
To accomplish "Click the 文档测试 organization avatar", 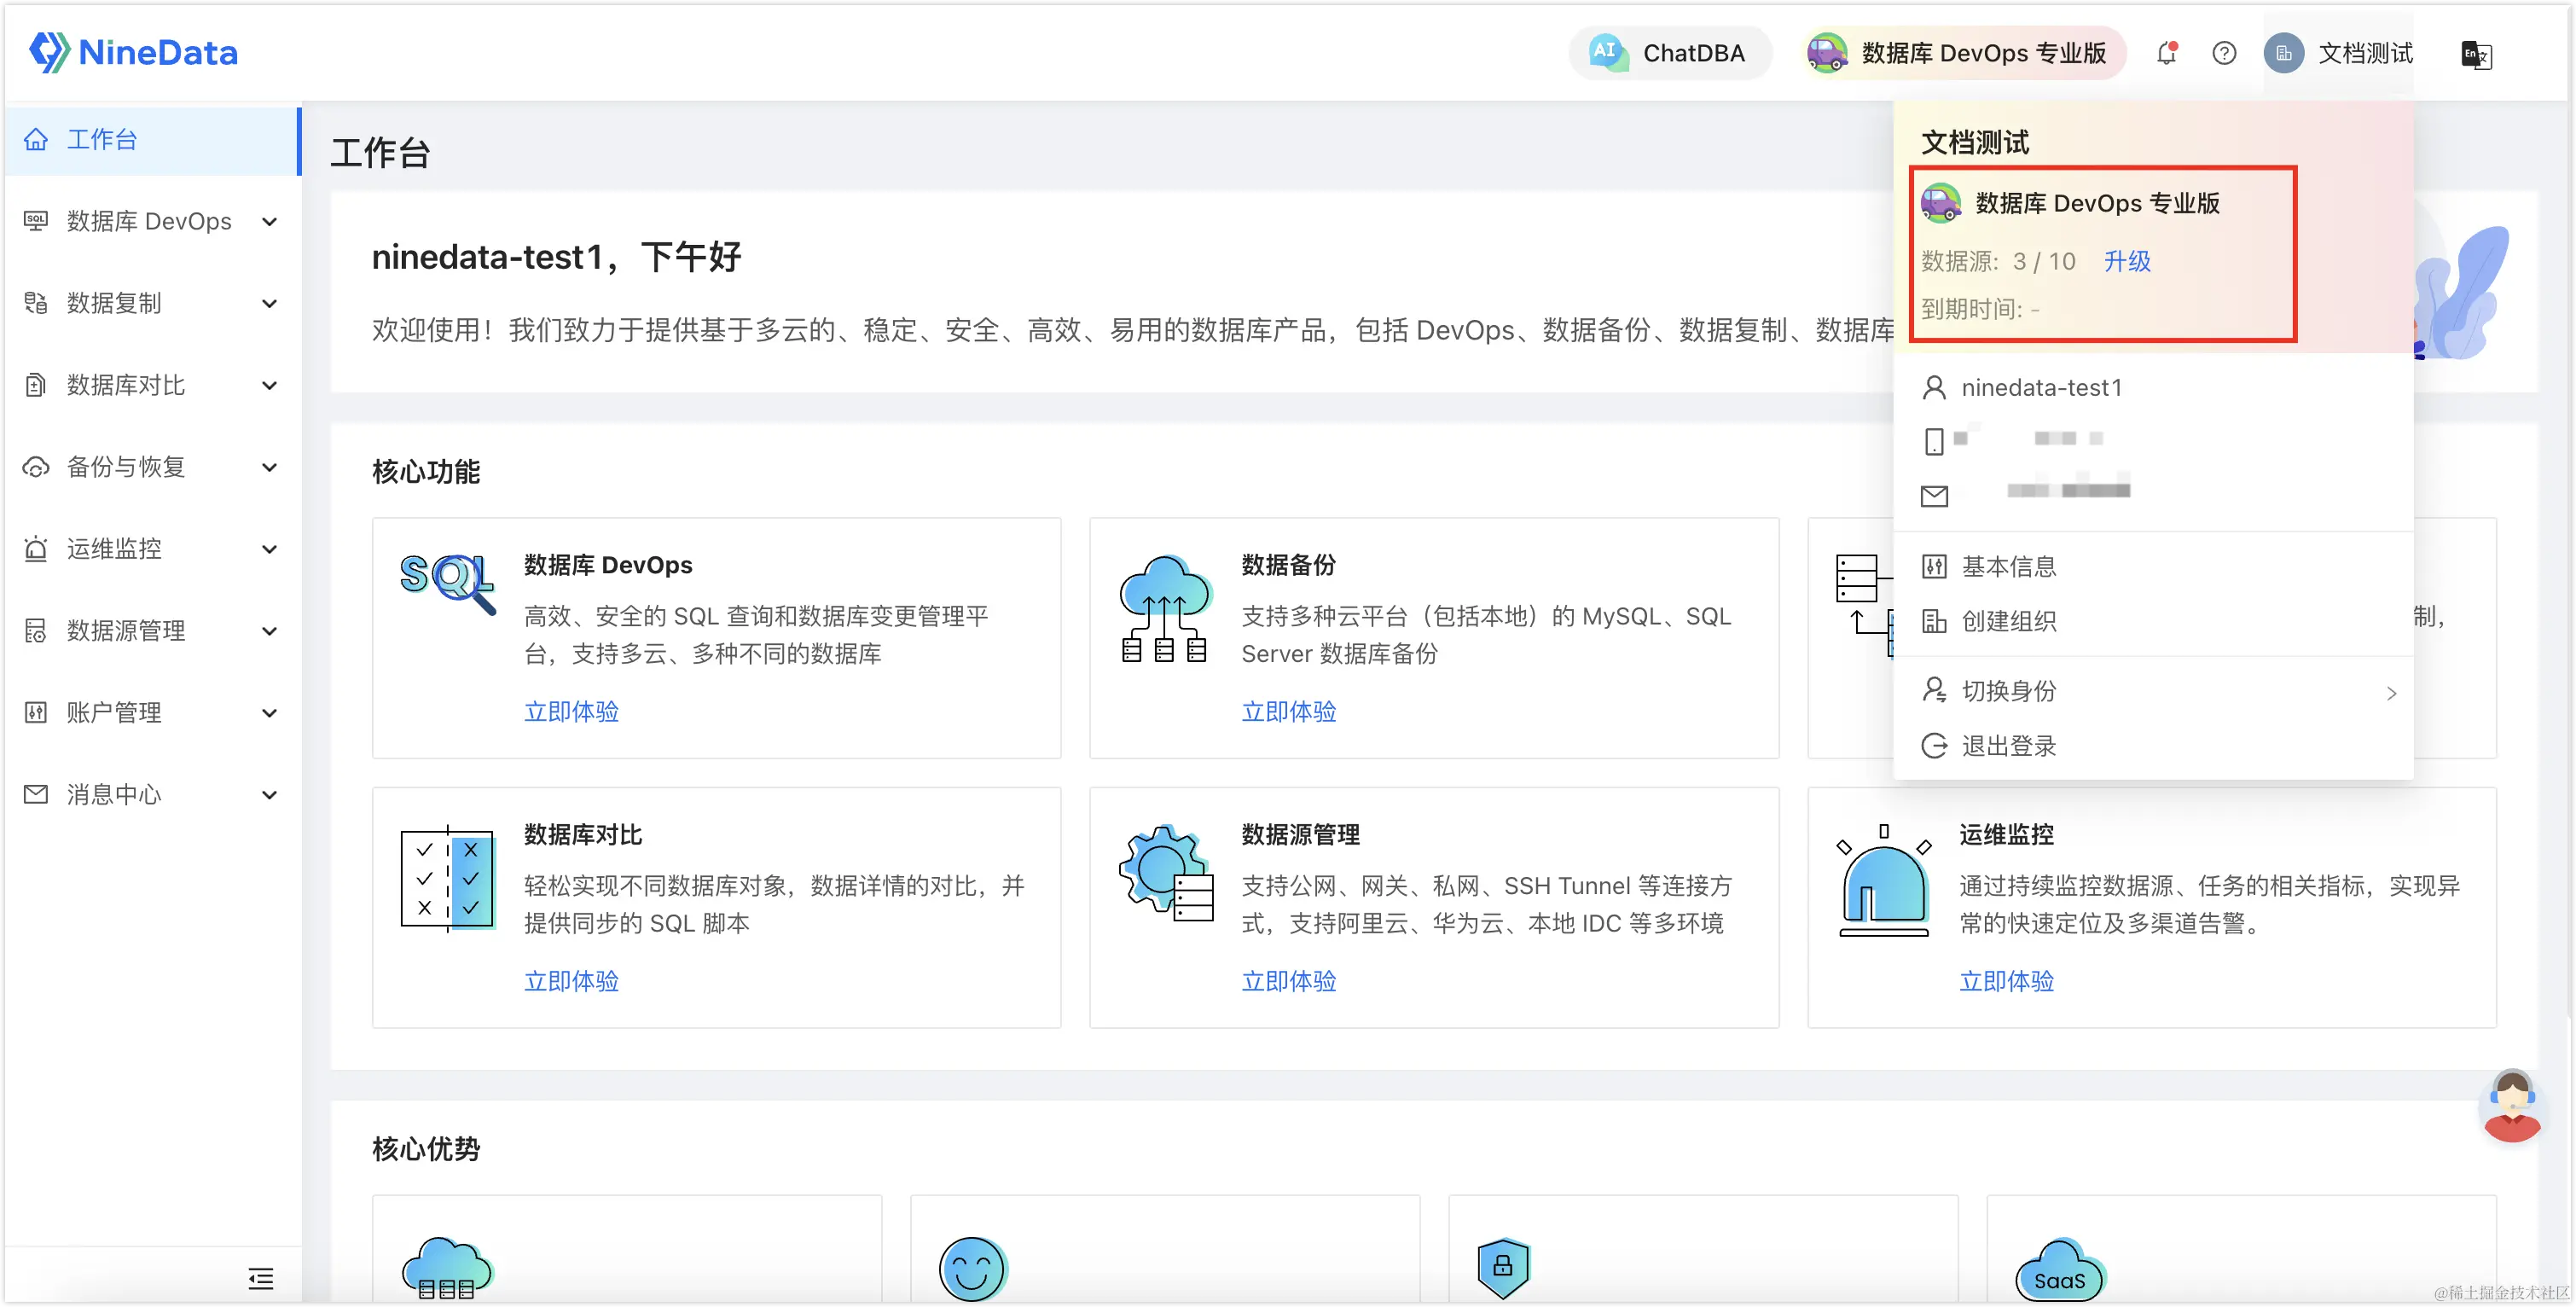I will (x=2284, y=53).
